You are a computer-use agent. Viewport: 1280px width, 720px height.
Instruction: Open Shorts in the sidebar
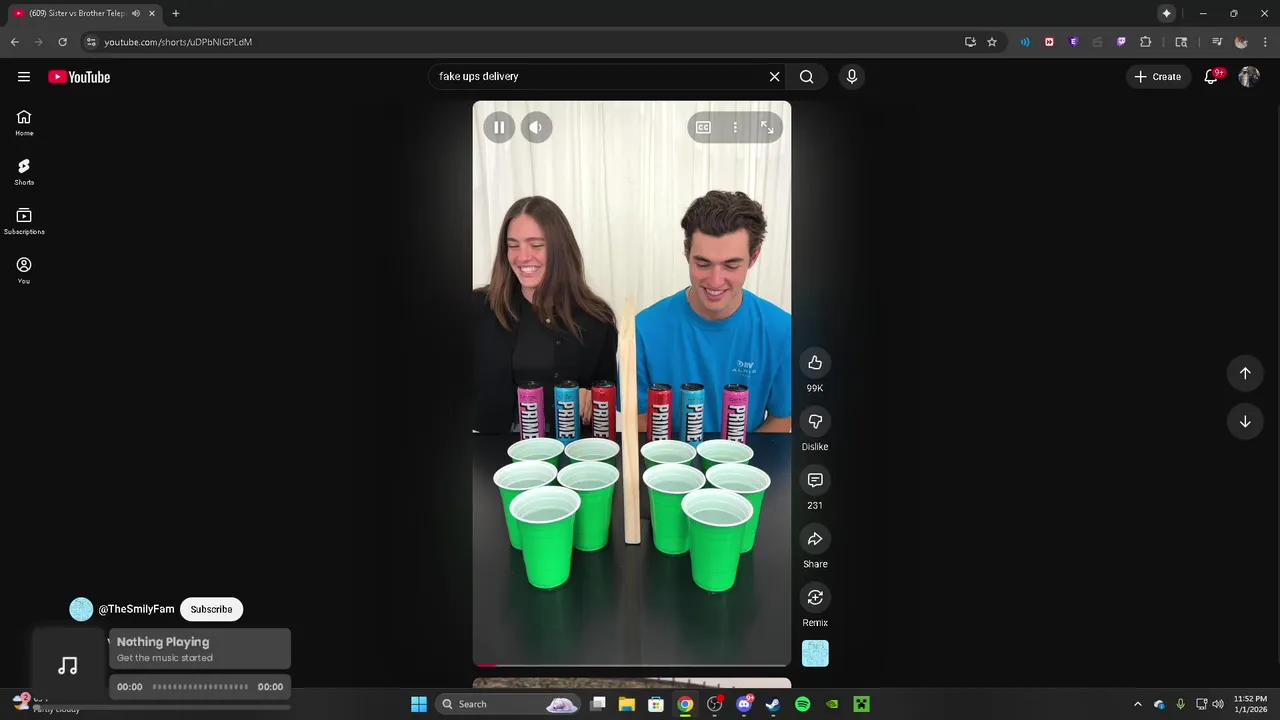[24, 172]
